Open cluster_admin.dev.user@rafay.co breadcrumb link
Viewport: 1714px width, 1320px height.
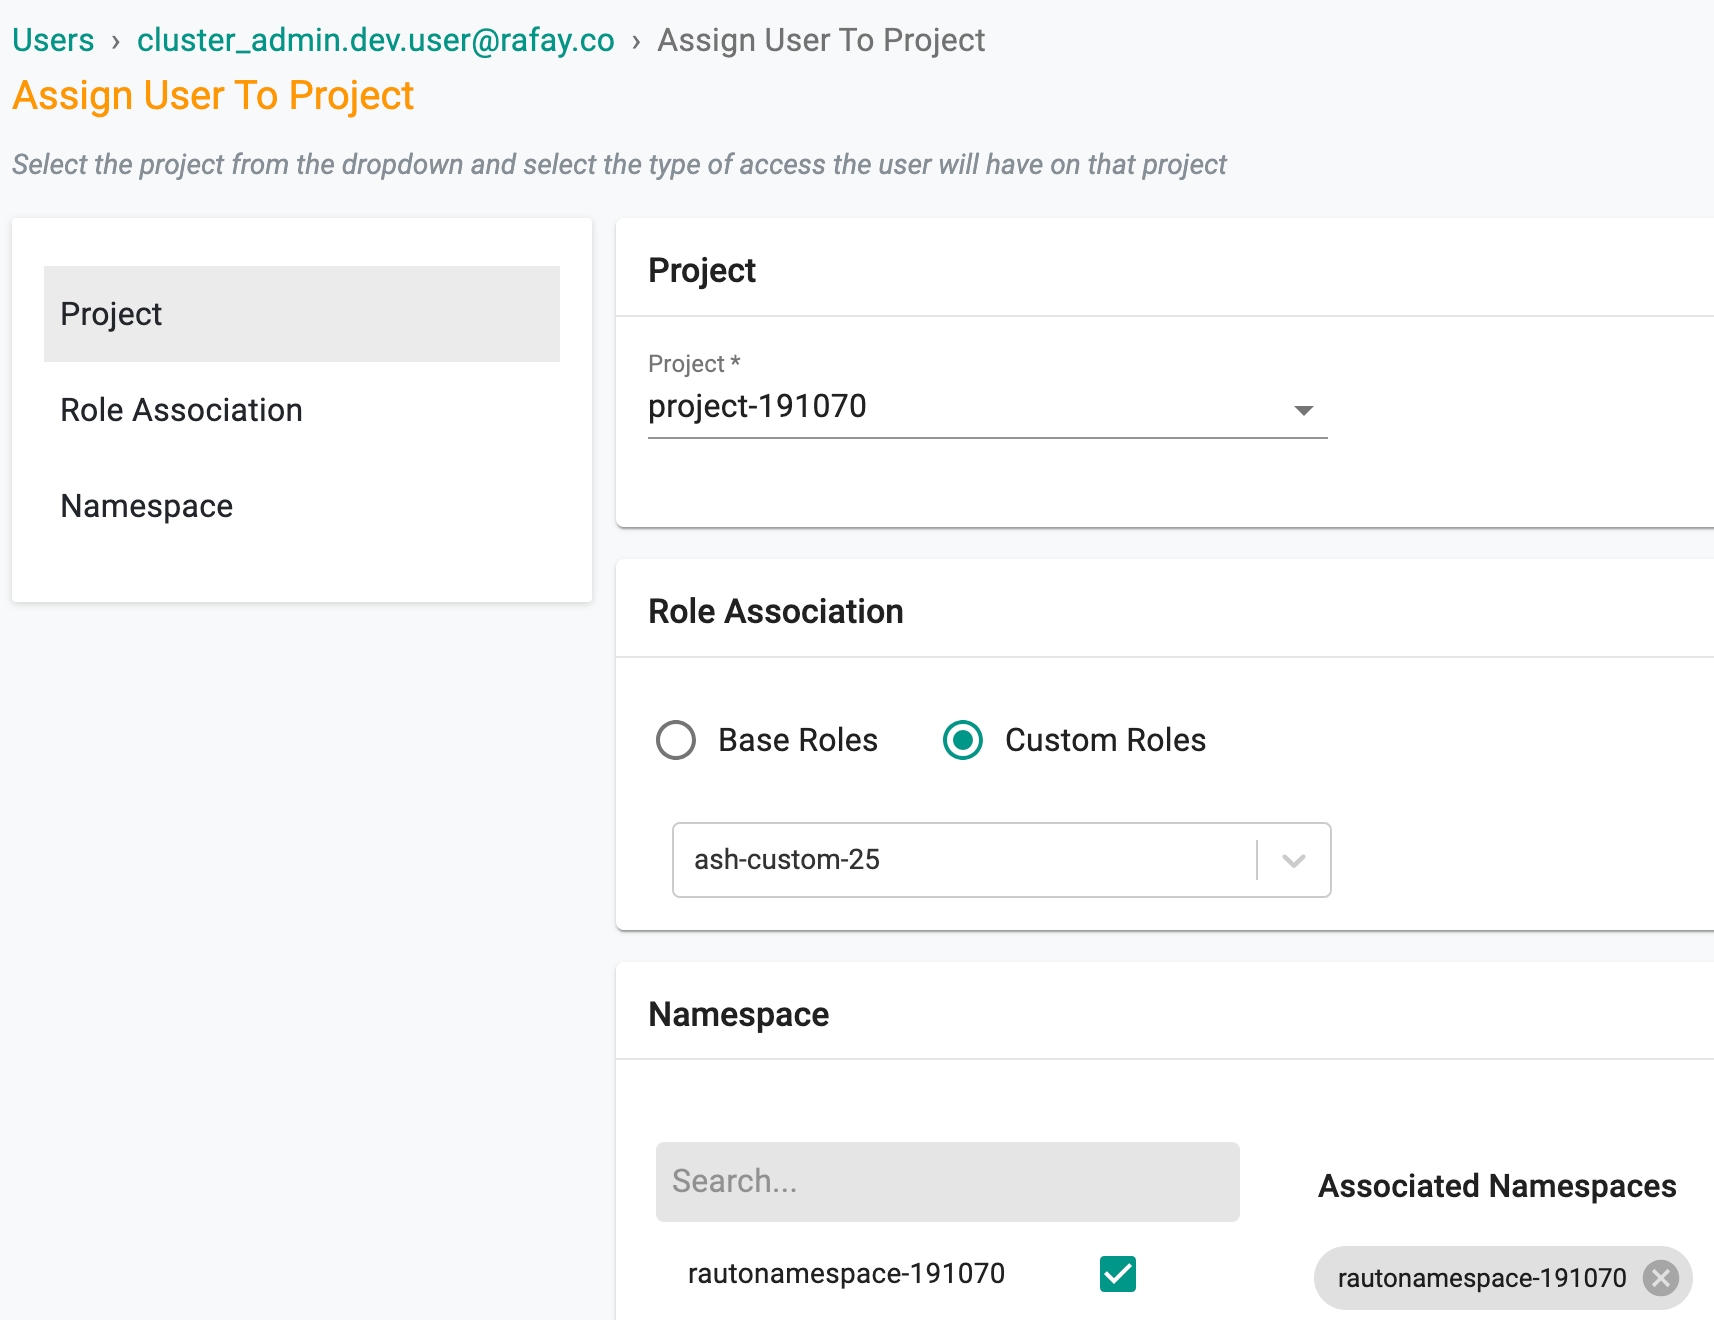coord(375,40)
